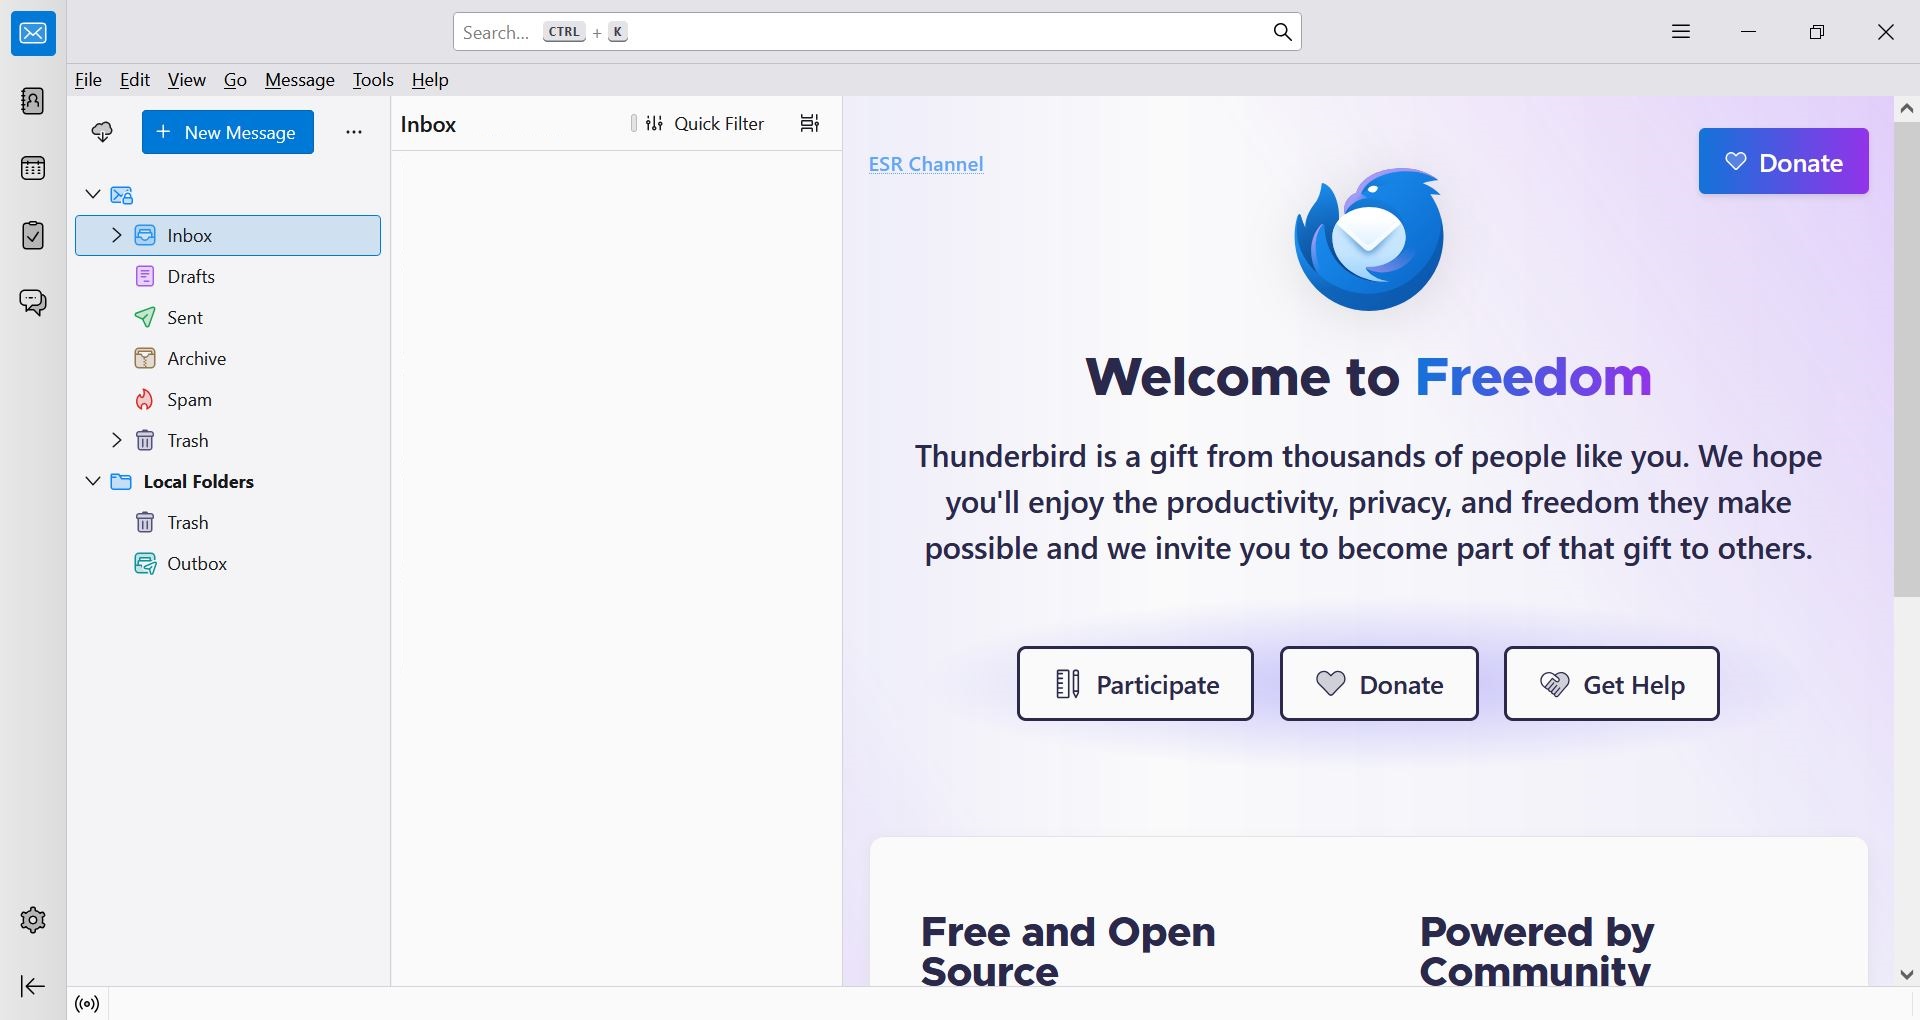Image resolution: width=1920 pixels, height=1020 pixels.
Task: Click the Participate button
Action: coord(1135,684)
